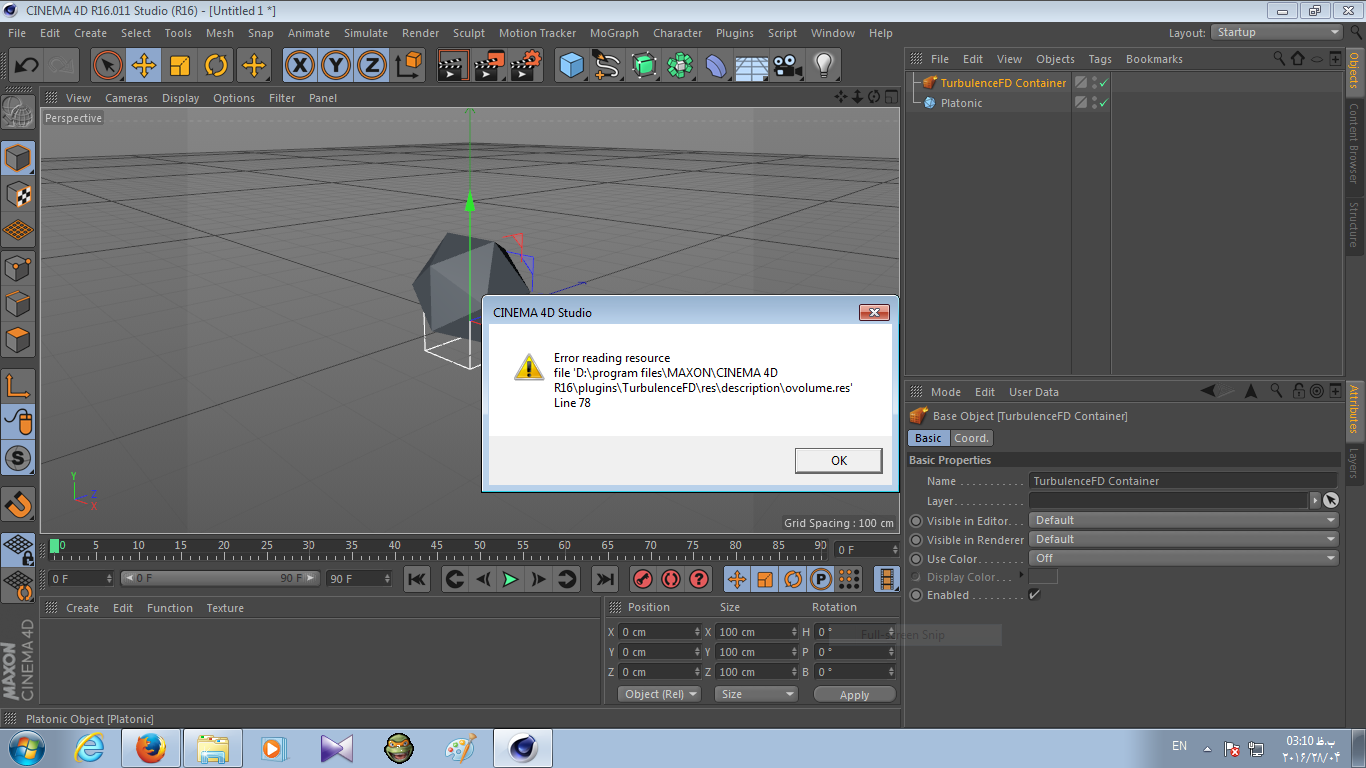This screenshot has height=768, width=1366.
Task: Add a Light object bulb icon
Action: tap(823, 66)
